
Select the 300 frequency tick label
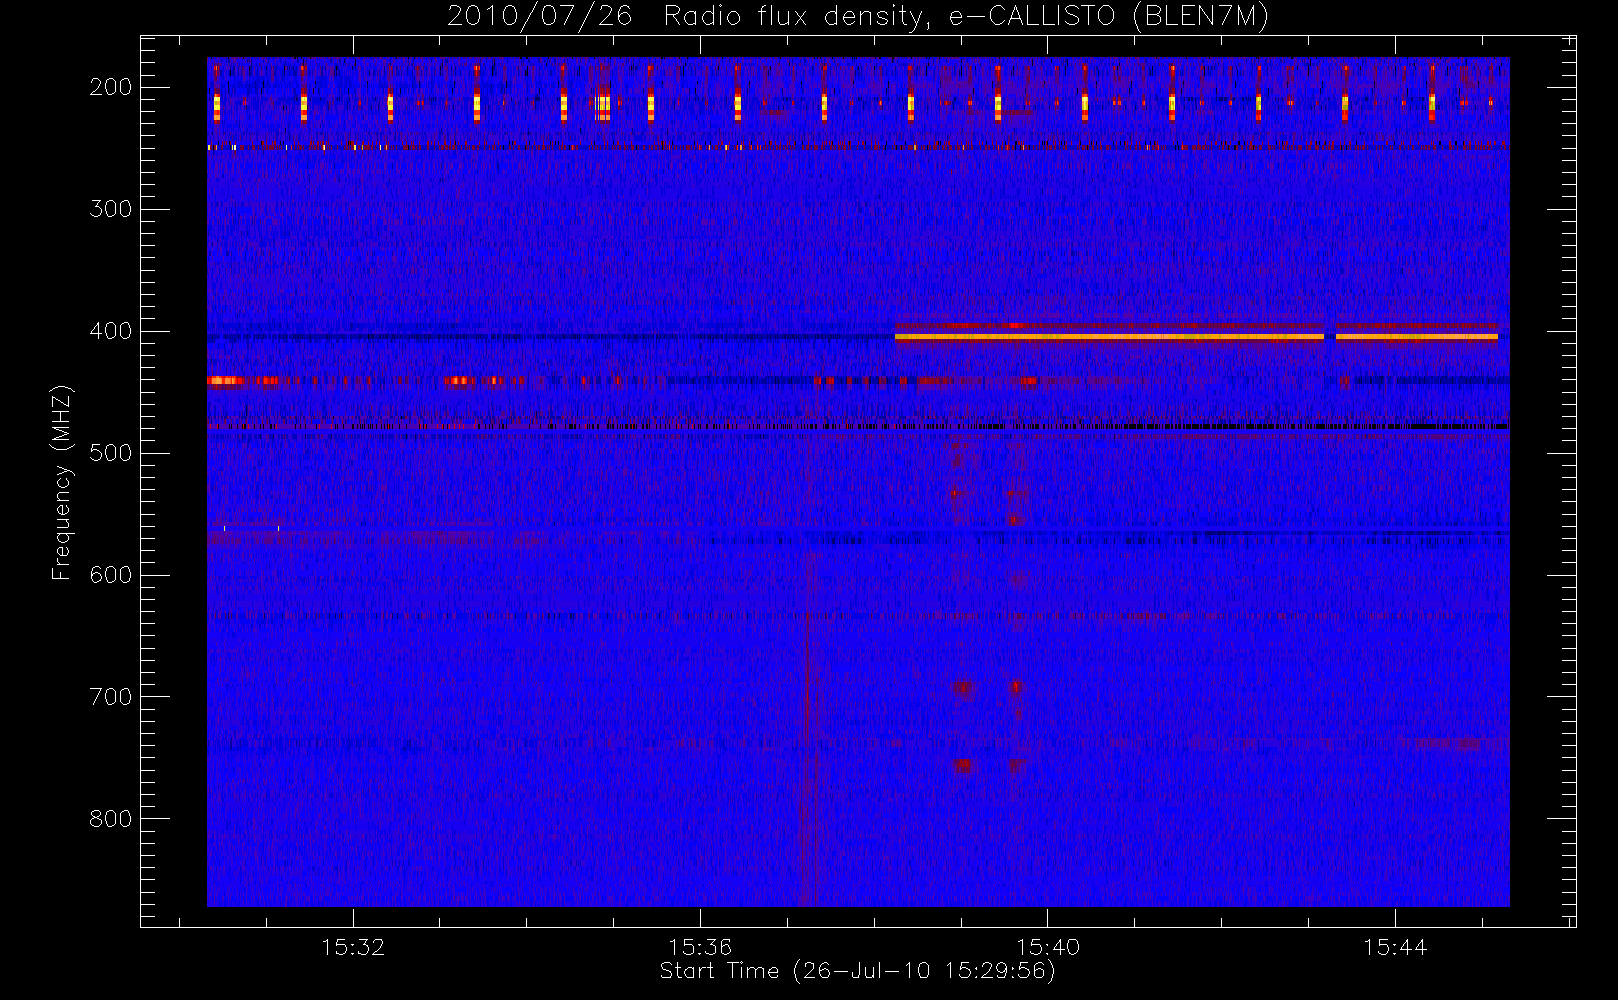pyautogui.click(x=111, y=209)
